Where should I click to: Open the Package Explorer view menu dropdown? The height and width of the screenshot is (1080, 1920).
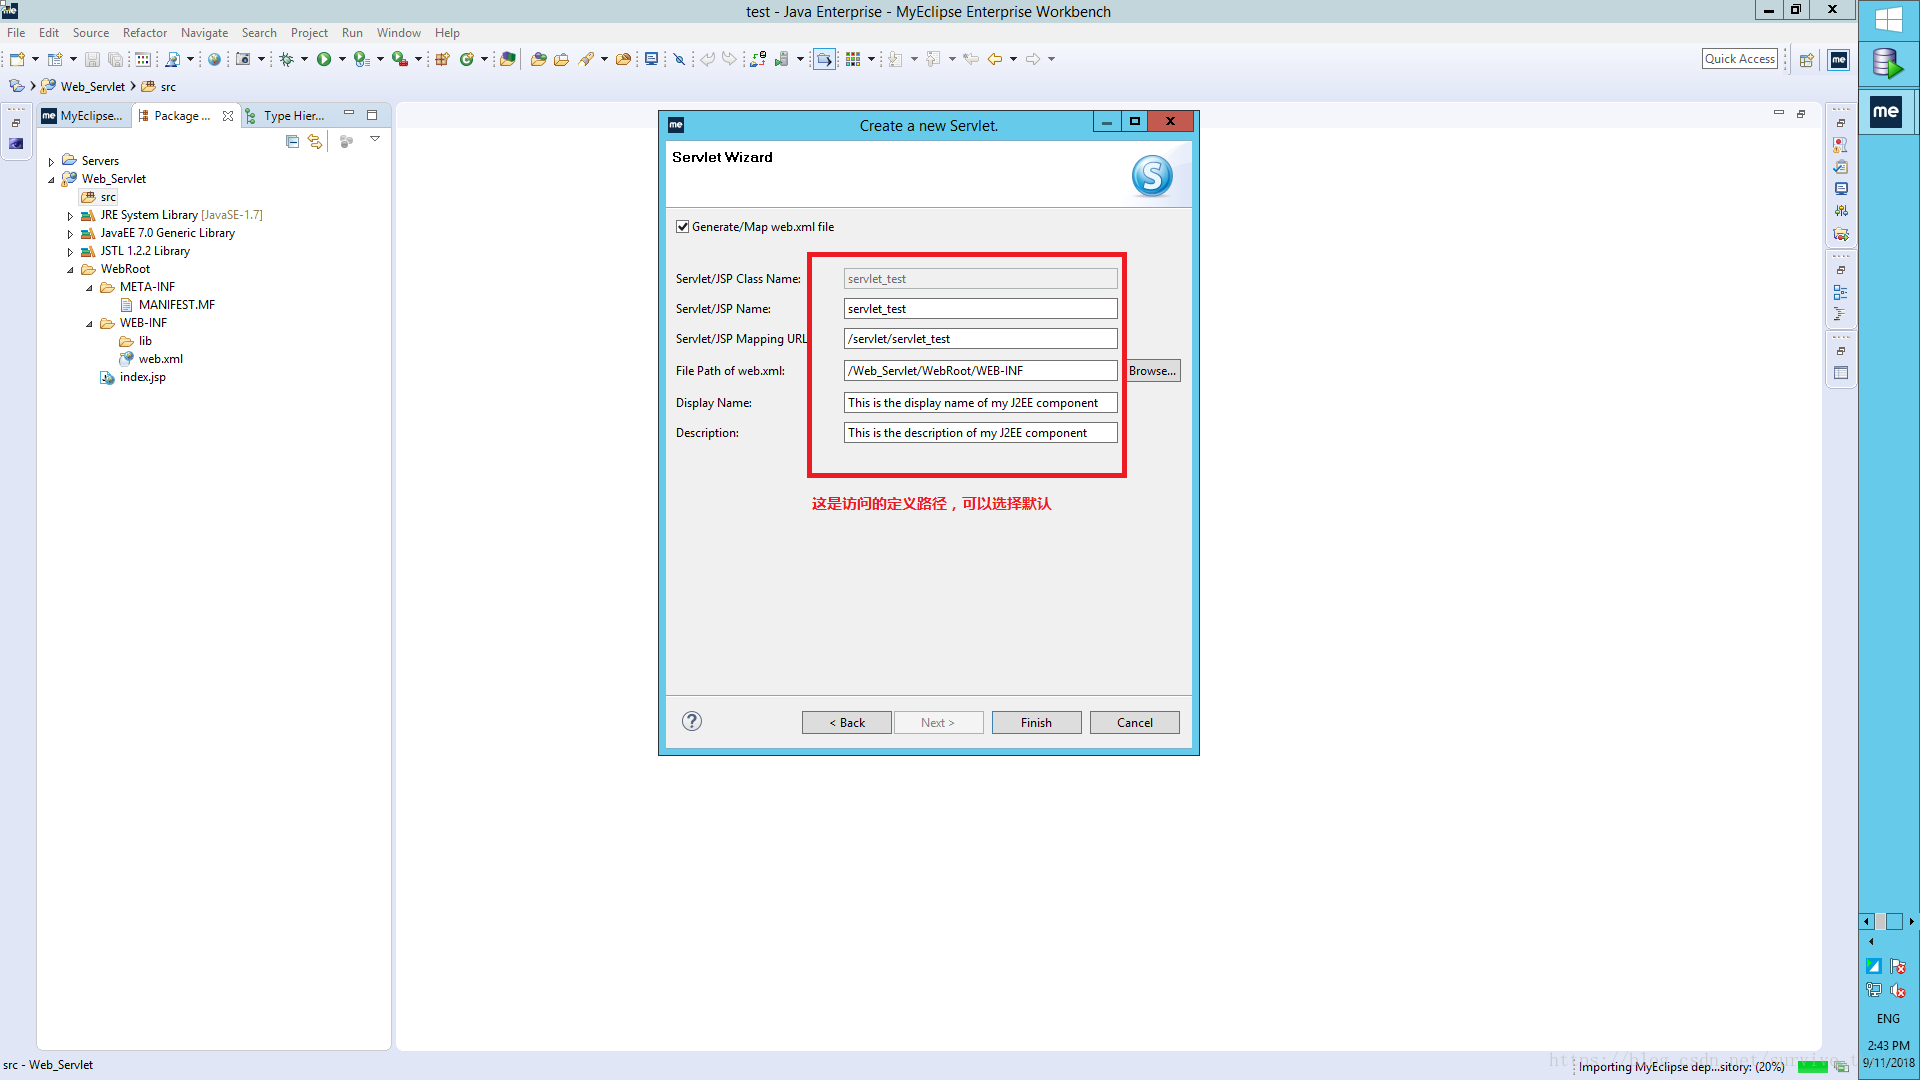coord(375,140)
